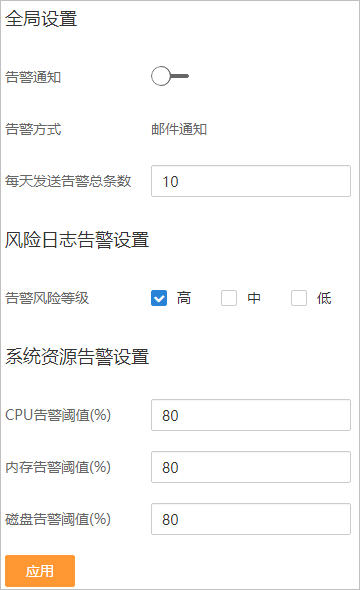The height and width of the screenshot is (590, 360).
Task: Toggle the 告警通知 switch
Action: pyautogui.click(x=170, y=76)
